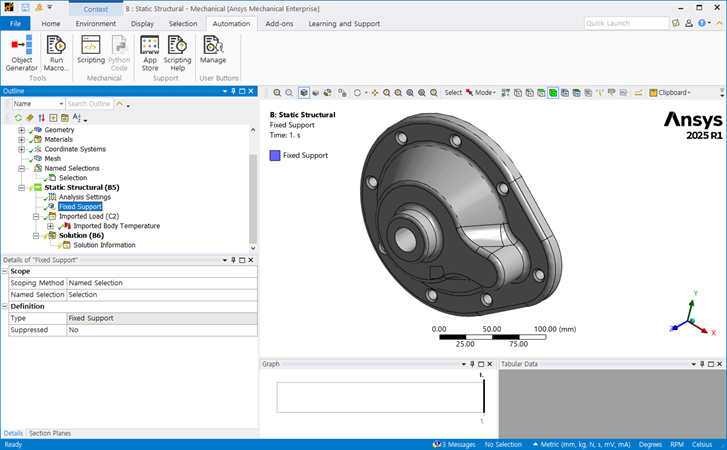
Task: Click Zoom Out magnifier in graphics toolbar
Action: (289, 93)
